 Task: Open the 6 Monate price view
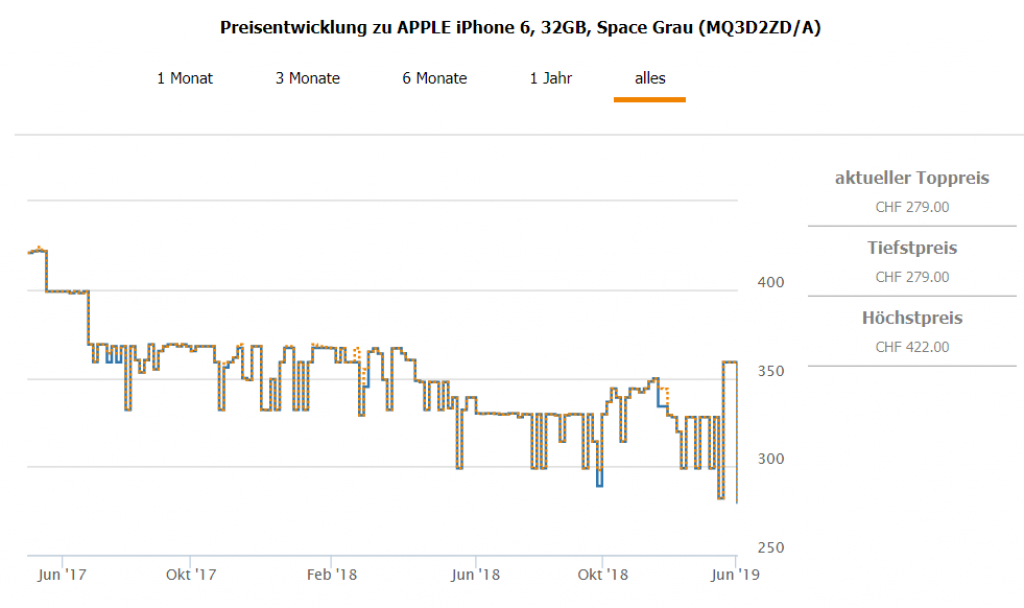pyautogui.click(x=435, y=78)
